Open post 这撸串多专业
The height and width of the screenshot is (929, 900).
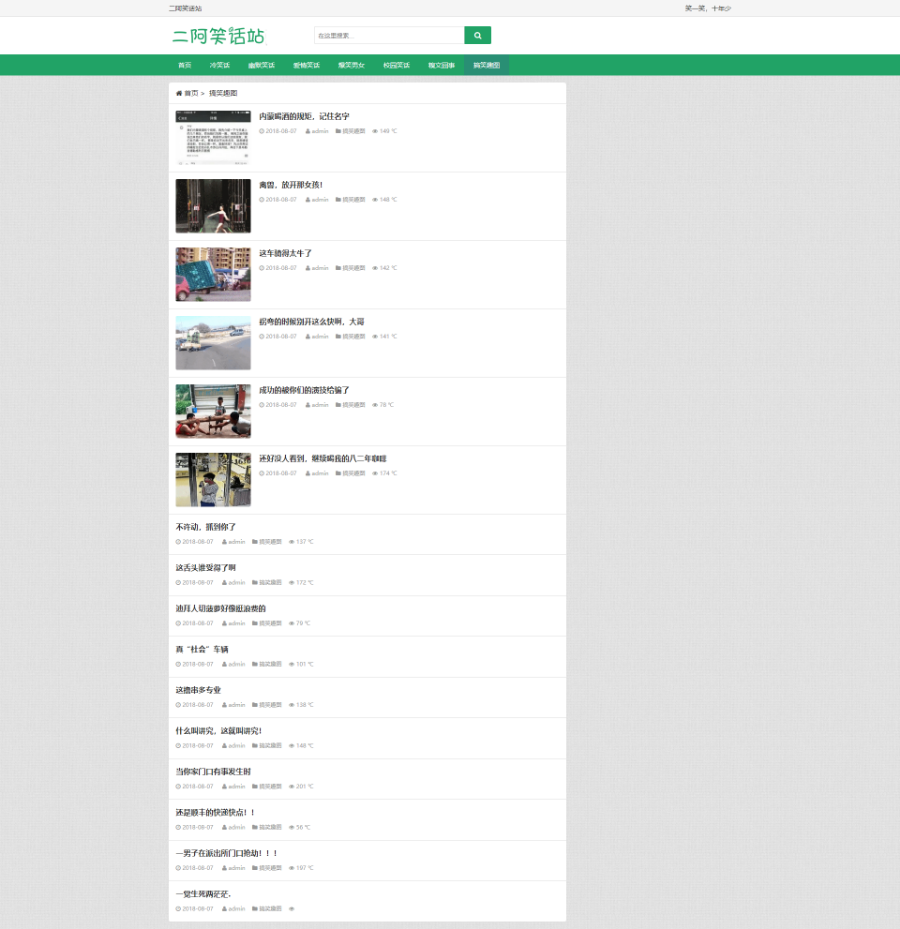pyautogui.click(x=198, y=690)
